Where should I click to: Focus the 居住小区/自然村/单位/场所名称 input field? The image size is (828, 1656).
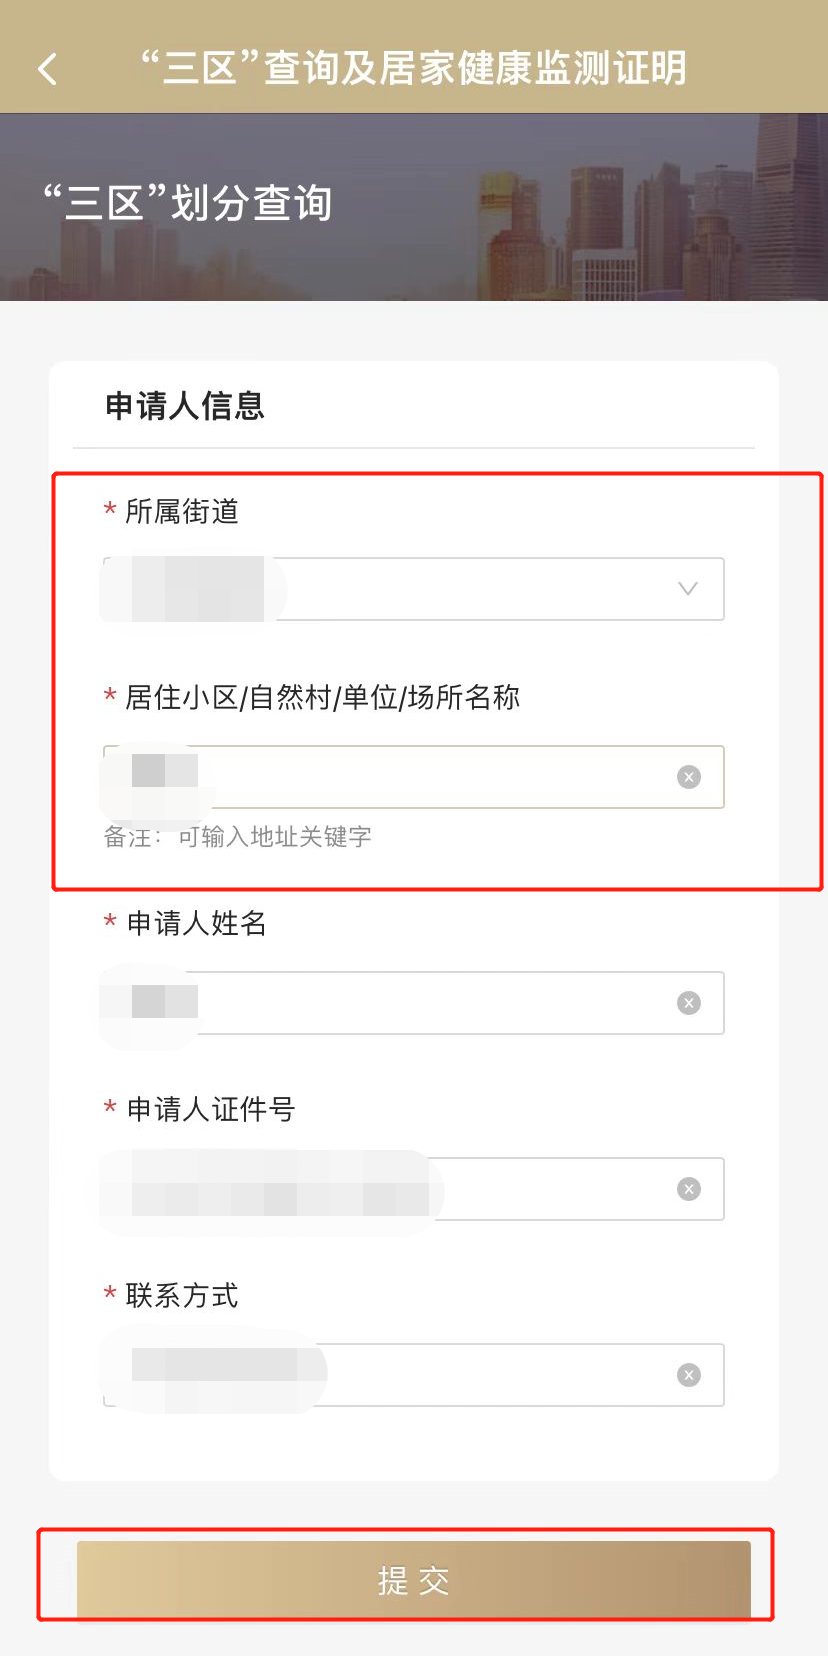[x=414, y=777]
